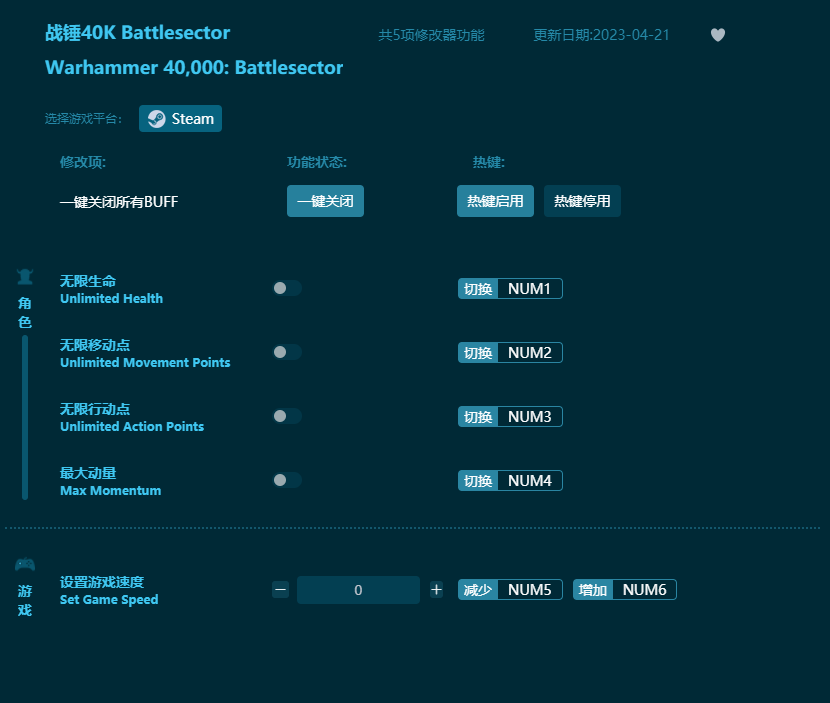Screen dimensions: 830x703
Task: Click the 更新日期:2023-04-21 text
Action: click(601, 35)
